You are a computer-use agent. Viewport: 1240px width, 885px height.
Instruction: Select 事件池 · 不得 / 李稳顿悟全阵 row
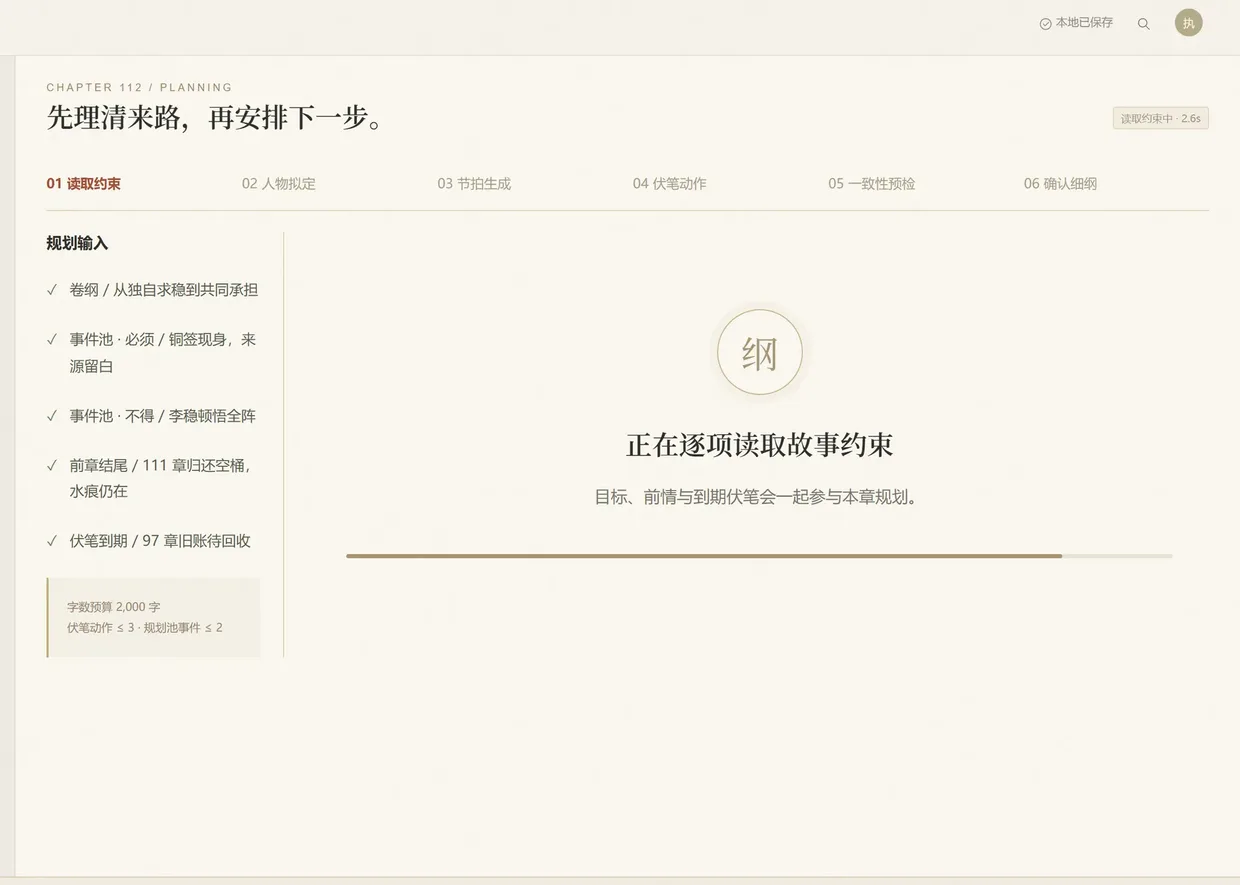point(153,416)
